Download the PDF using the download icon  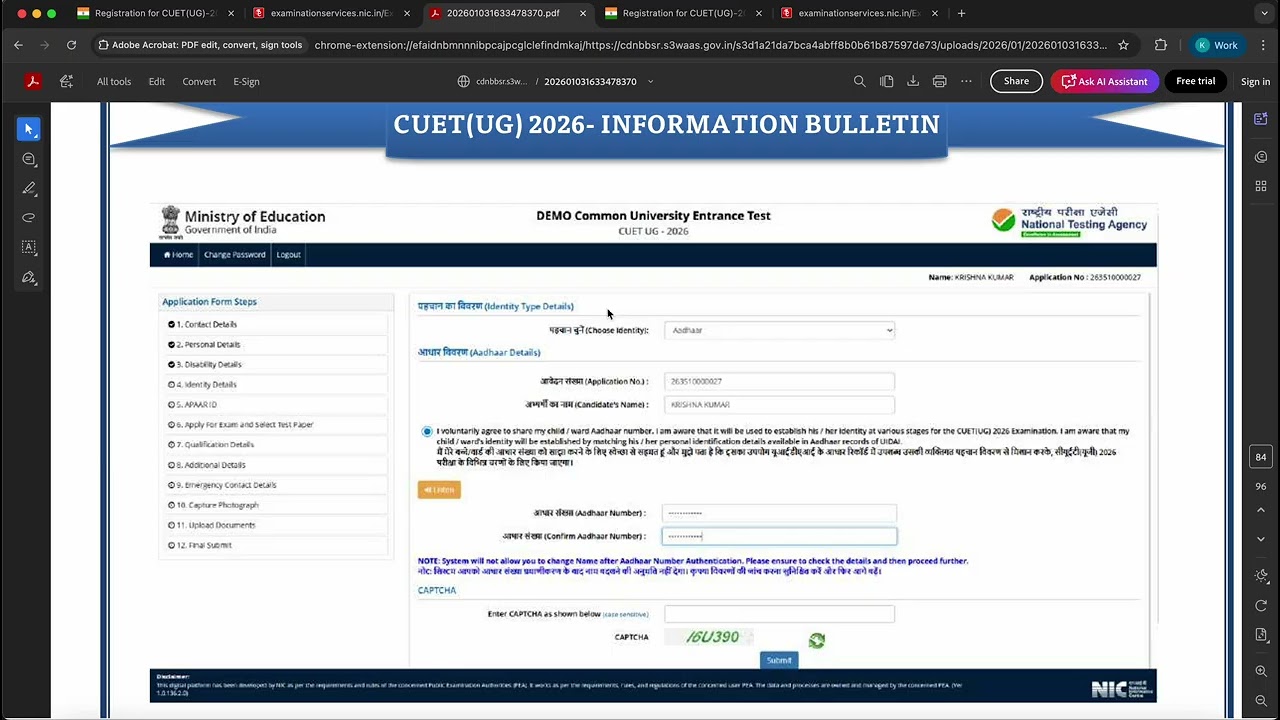913,81
